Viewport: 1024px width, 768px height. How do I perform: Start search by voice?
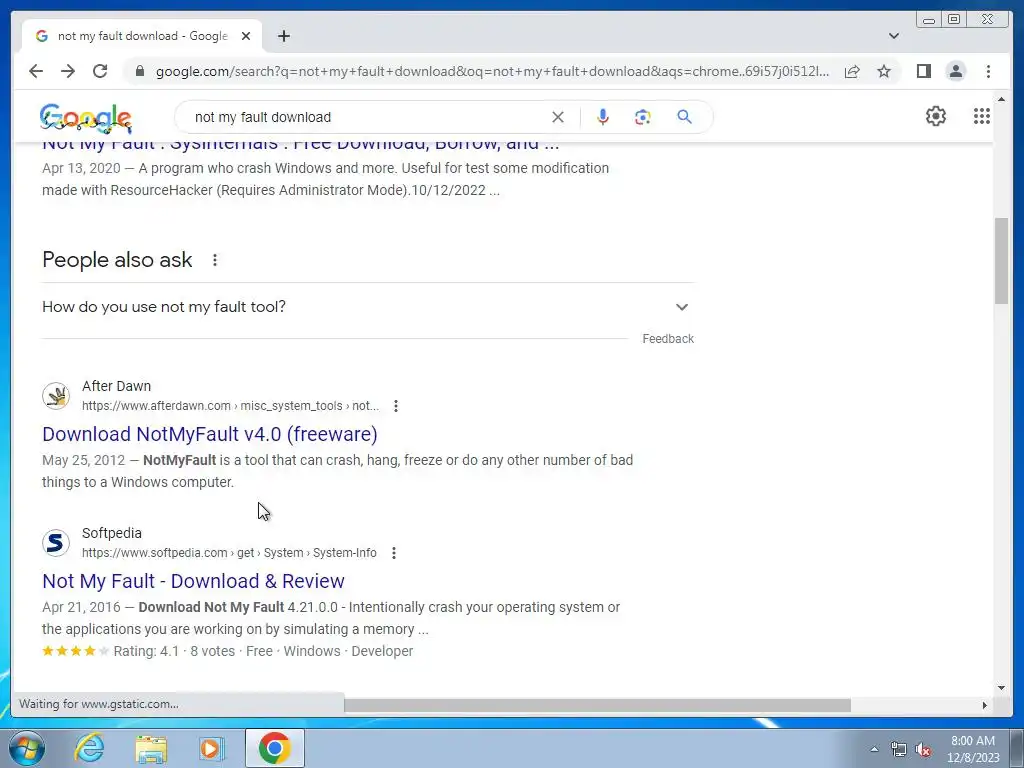point(603,117)
